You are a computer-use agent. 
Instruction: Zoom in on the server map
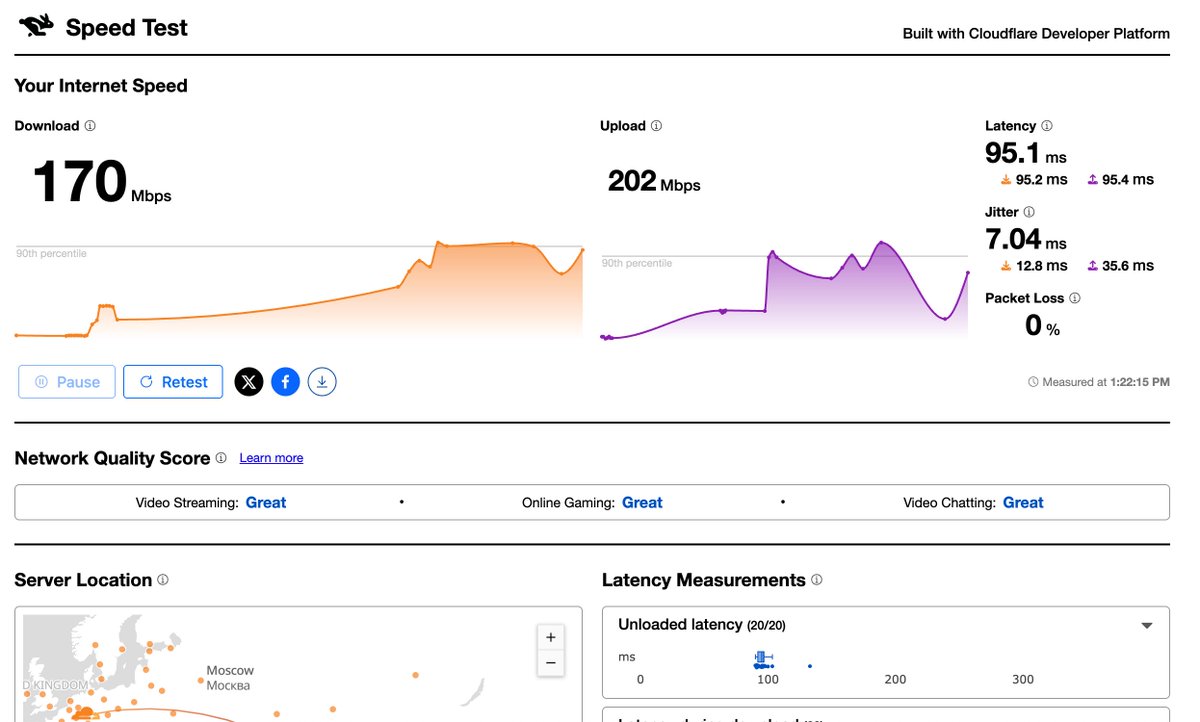[x=550, y=637]
